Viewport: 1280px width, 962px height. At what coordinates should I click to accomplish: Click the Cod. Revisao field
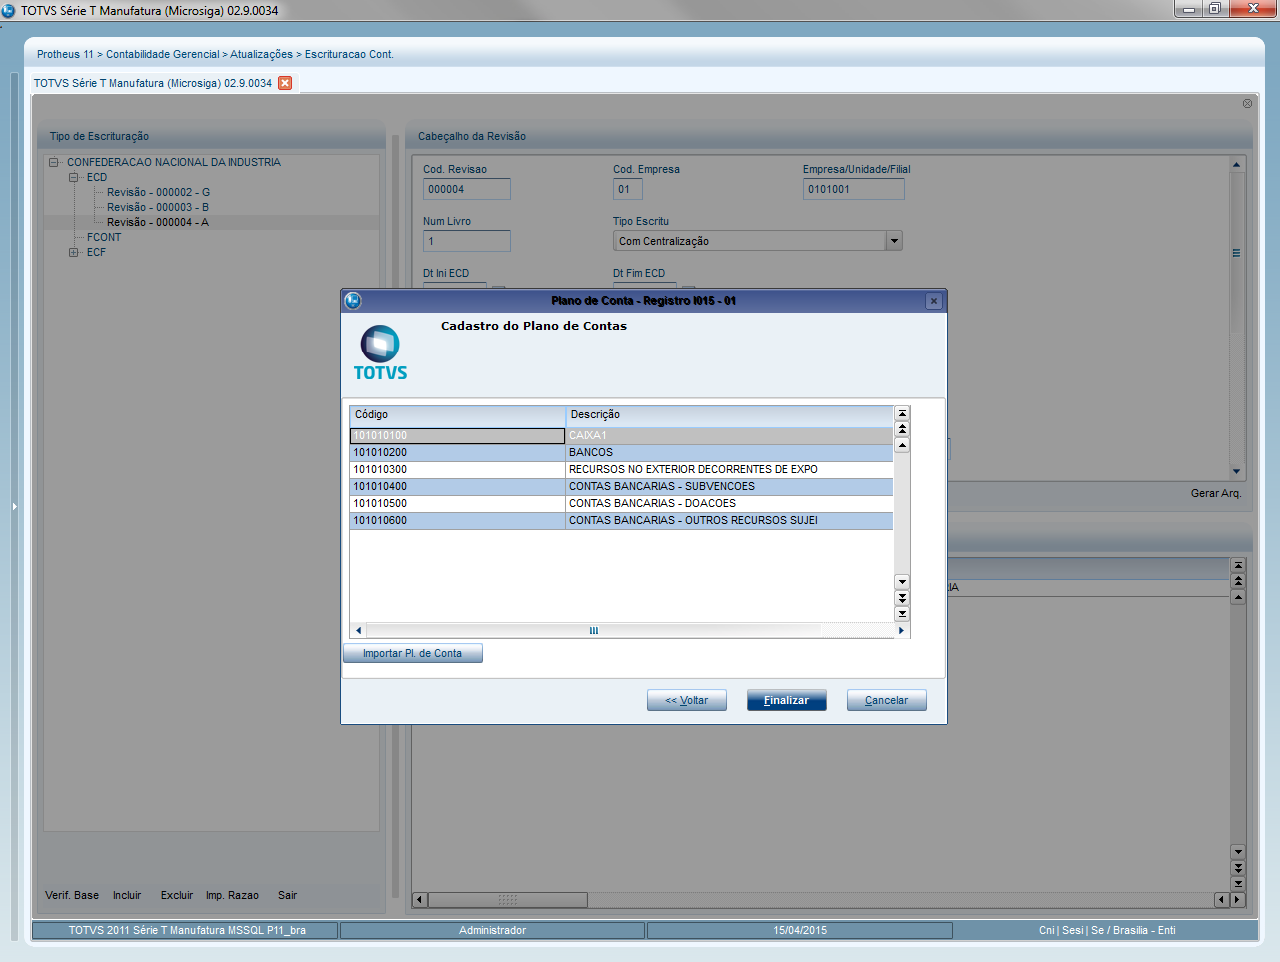click(x=467, y=189)
